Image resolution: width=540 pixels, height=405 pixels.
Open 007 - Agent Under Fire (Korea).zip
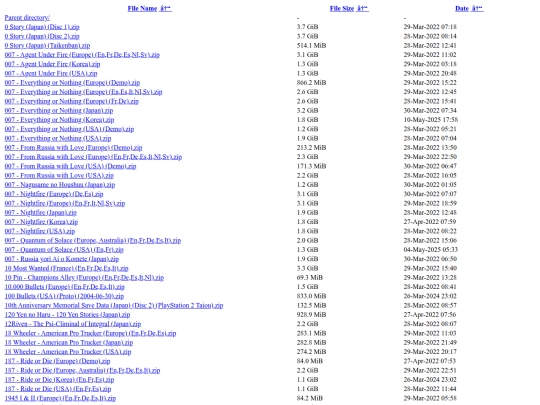pos(52,64)
